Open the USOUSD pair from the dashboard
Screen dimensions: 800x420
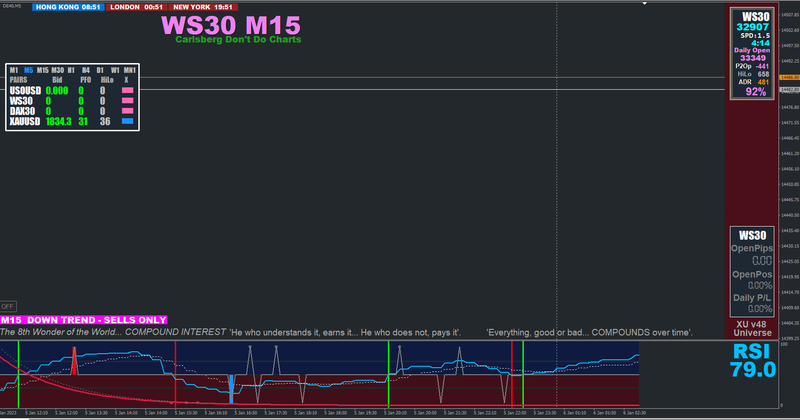click(25, 91)
